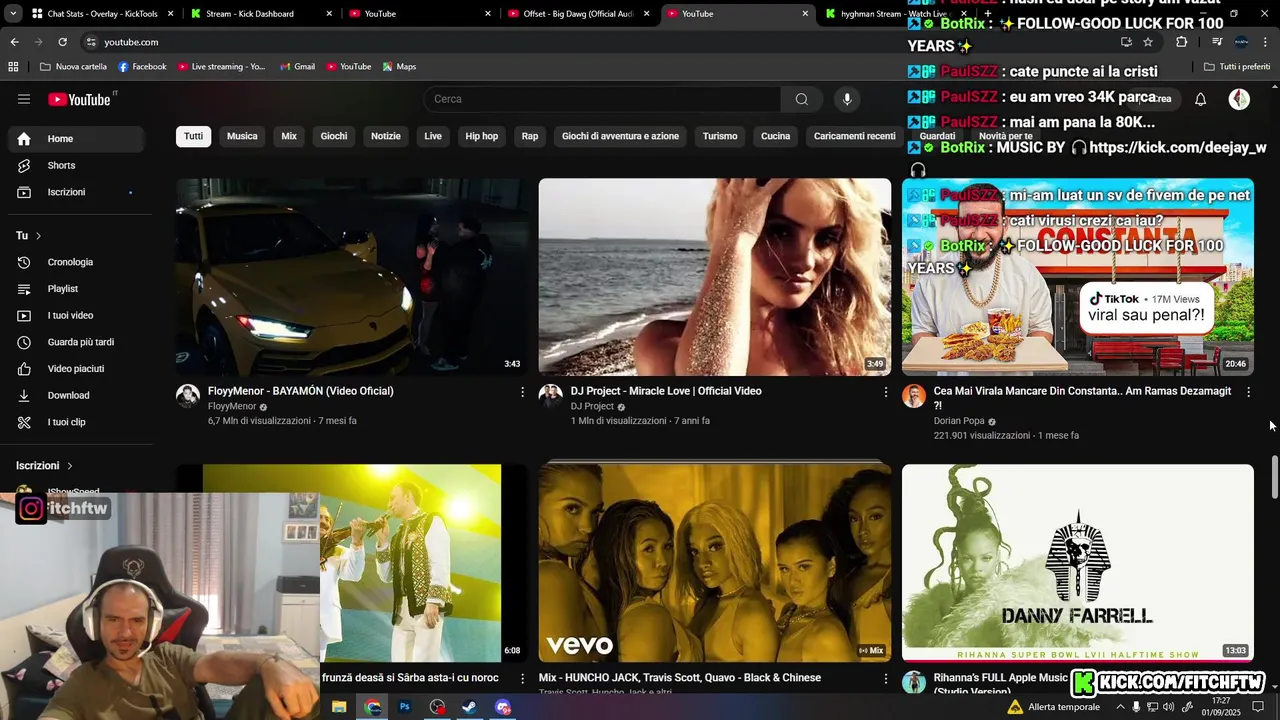Open I tuoi clip
The image size is (1280, 720).
(76, 422)
